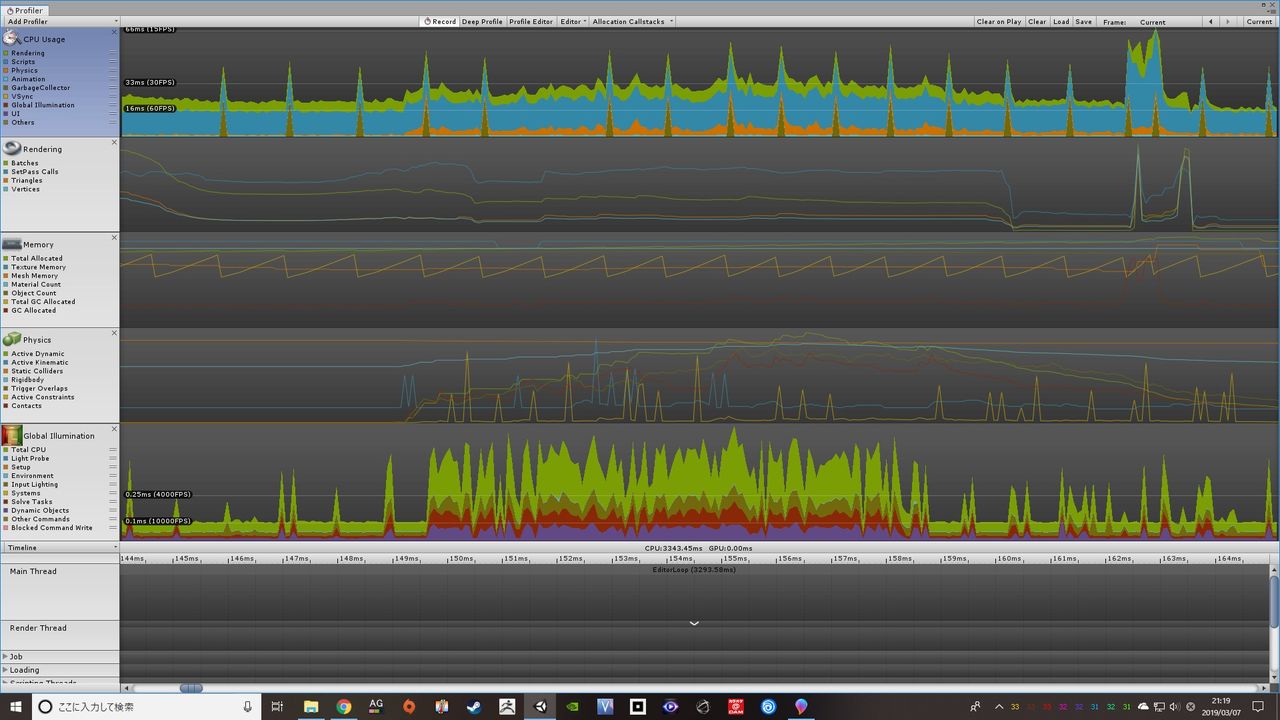Viewport: 1280px width, 720px height.
Task: Click the CPU Usage stopwatch icon
Action: 11,38
